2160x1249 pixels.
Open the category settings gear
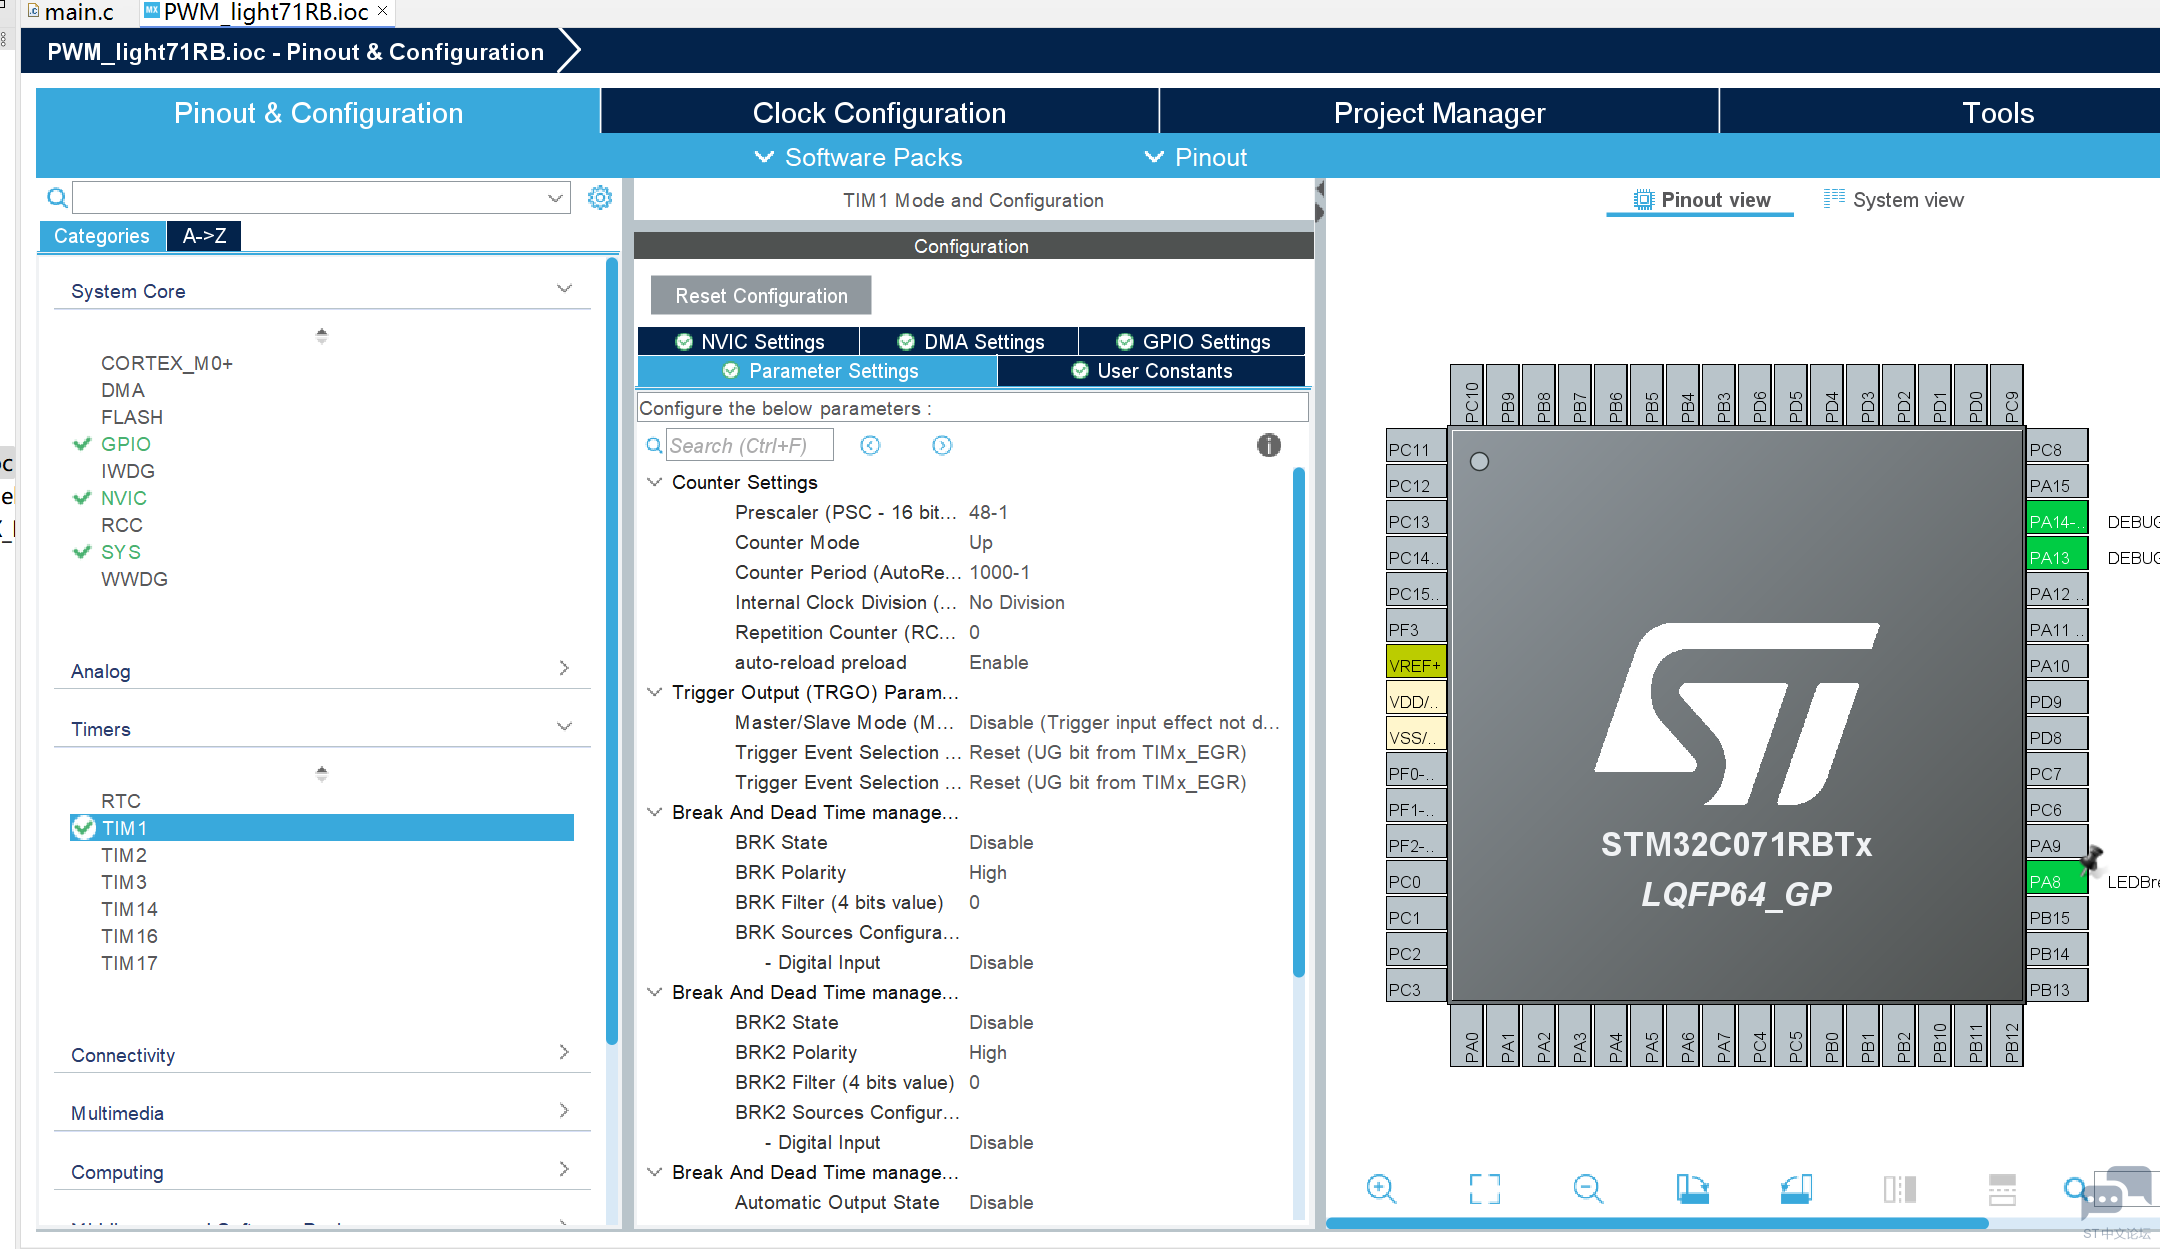pos(600,197)
